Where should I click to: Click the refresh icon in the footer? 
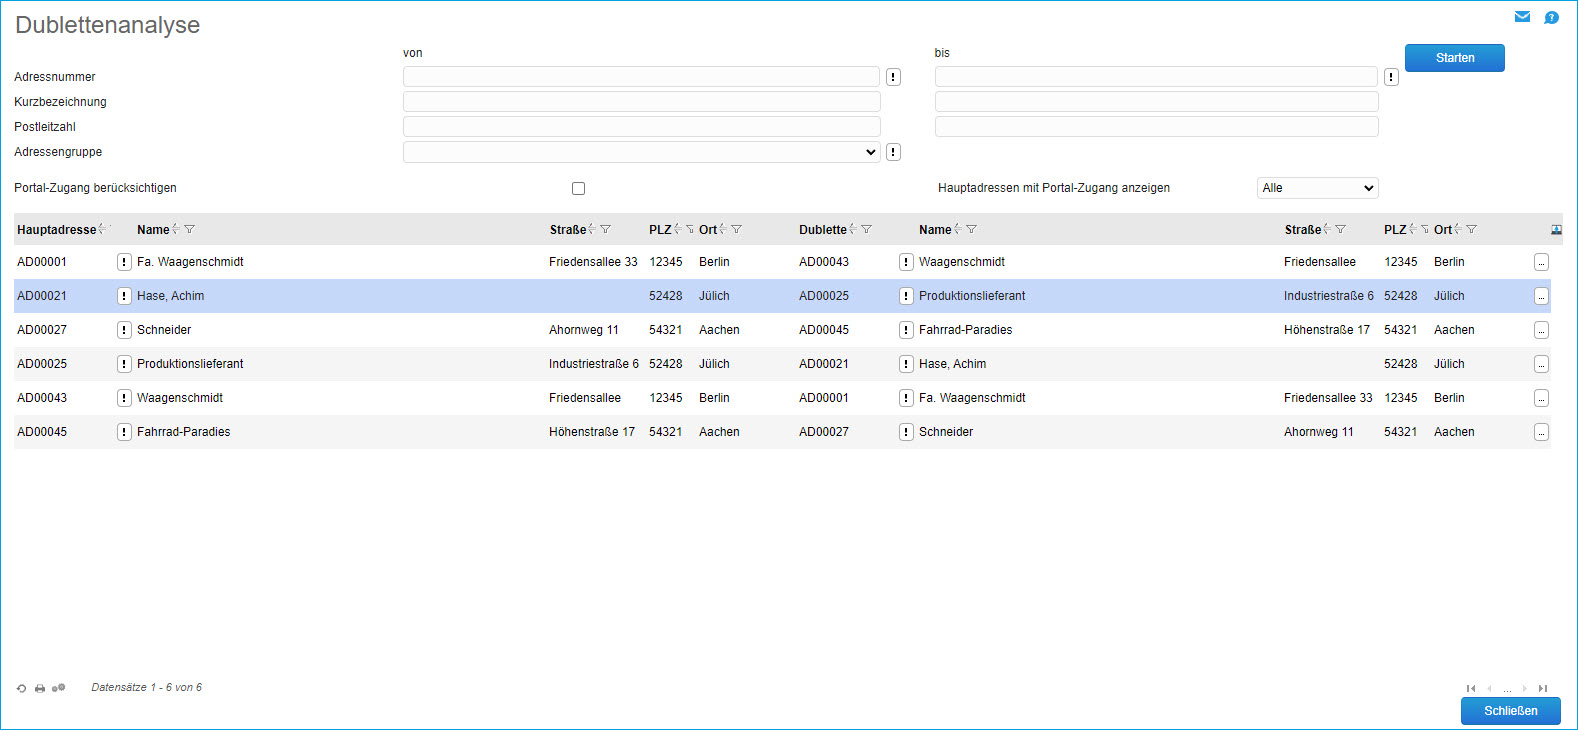(21, 688)
